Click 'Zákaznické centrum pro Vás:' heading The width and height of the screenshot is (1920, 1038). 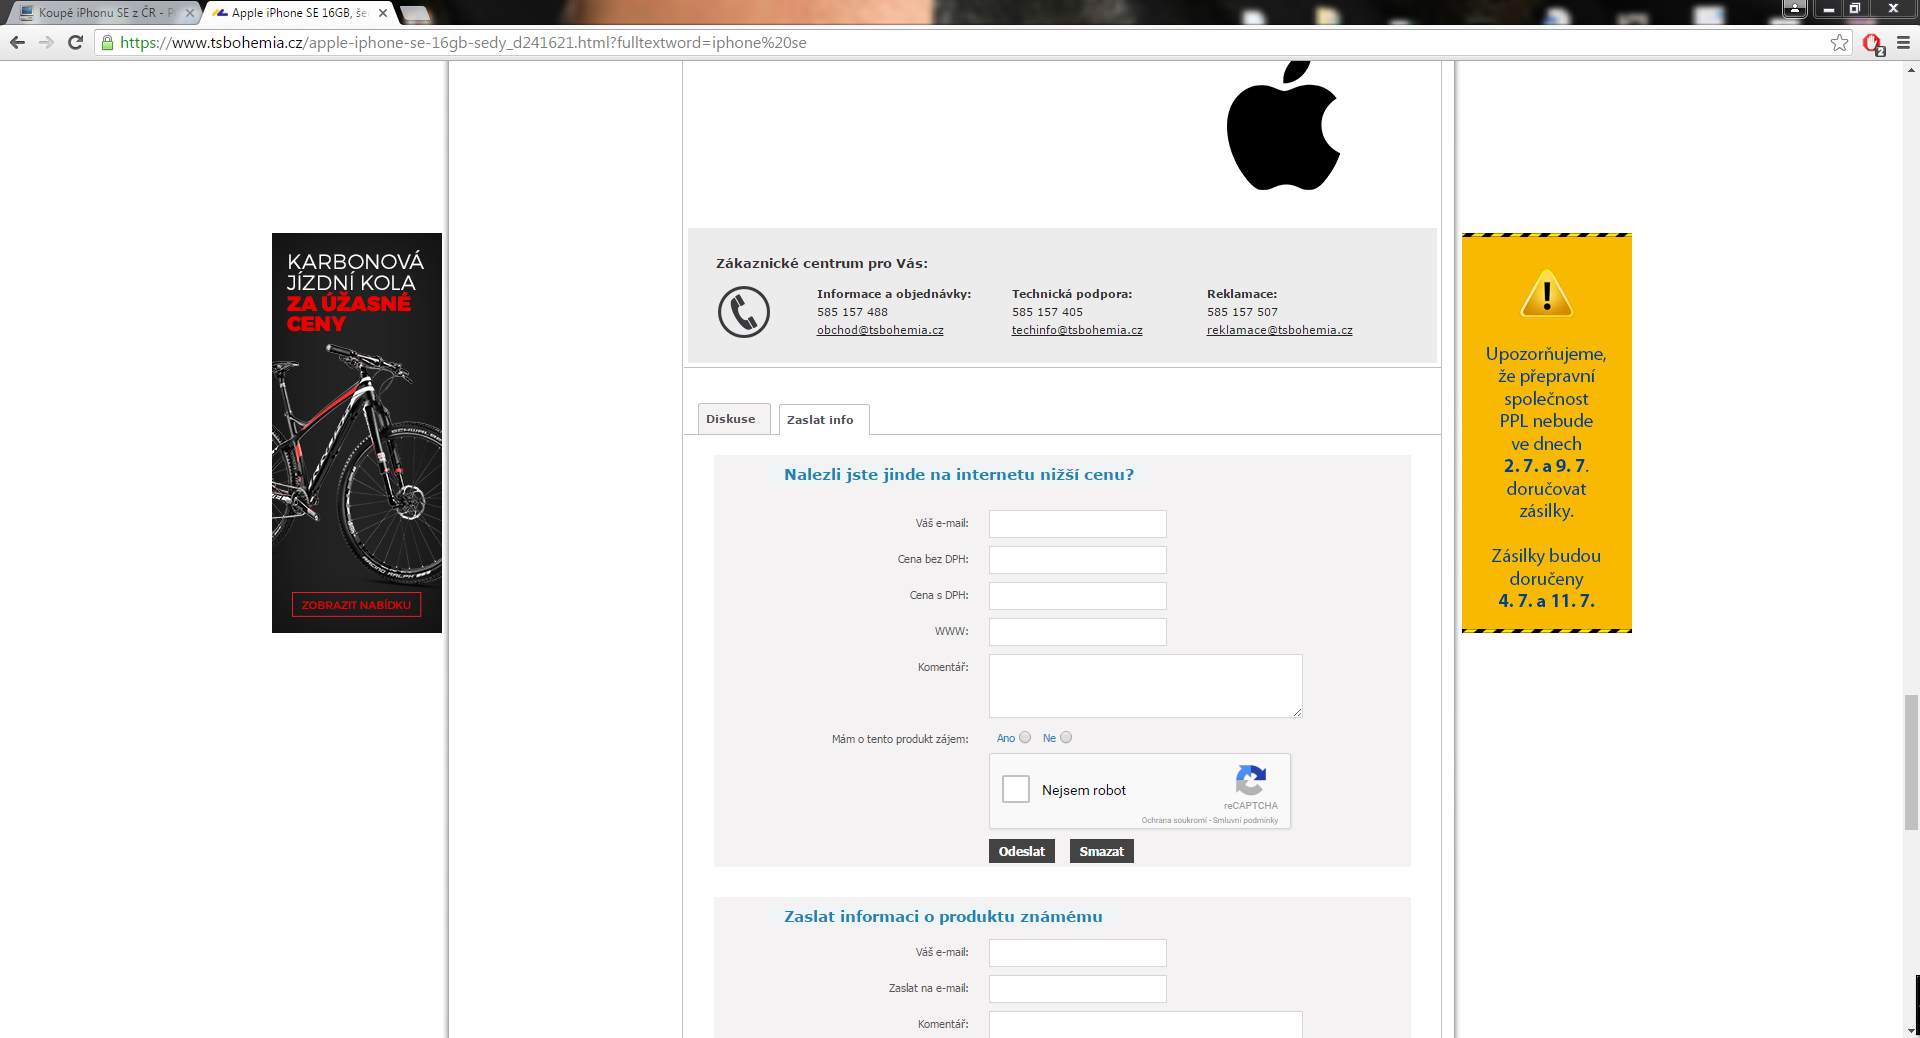(x=822, y=263)
